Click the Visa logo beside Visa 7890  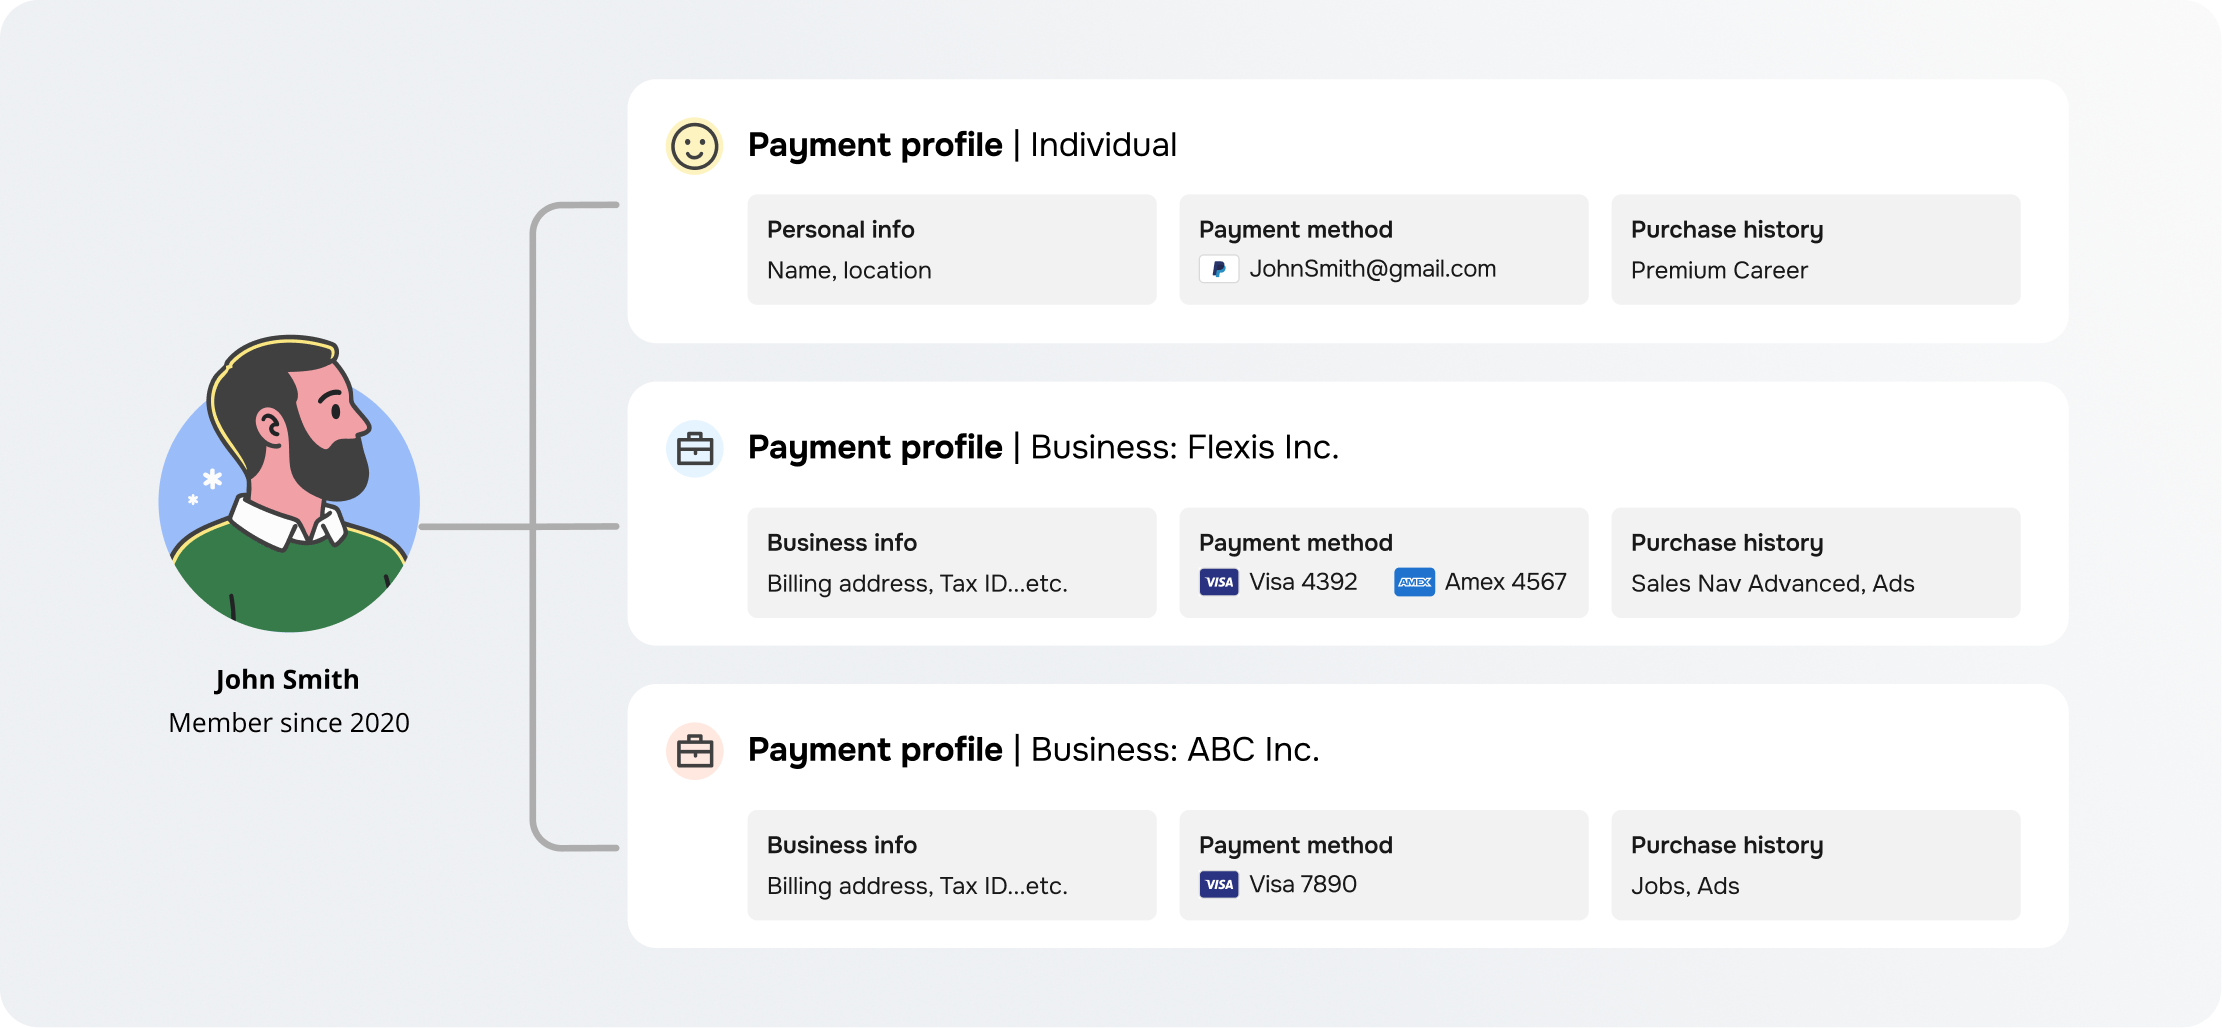(1219, 884)
